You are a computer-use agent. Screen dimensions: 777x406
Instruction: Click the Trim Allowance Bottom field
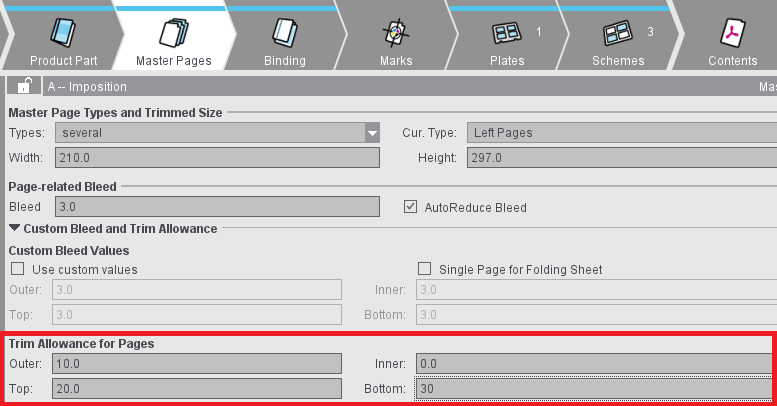point(596,388)
